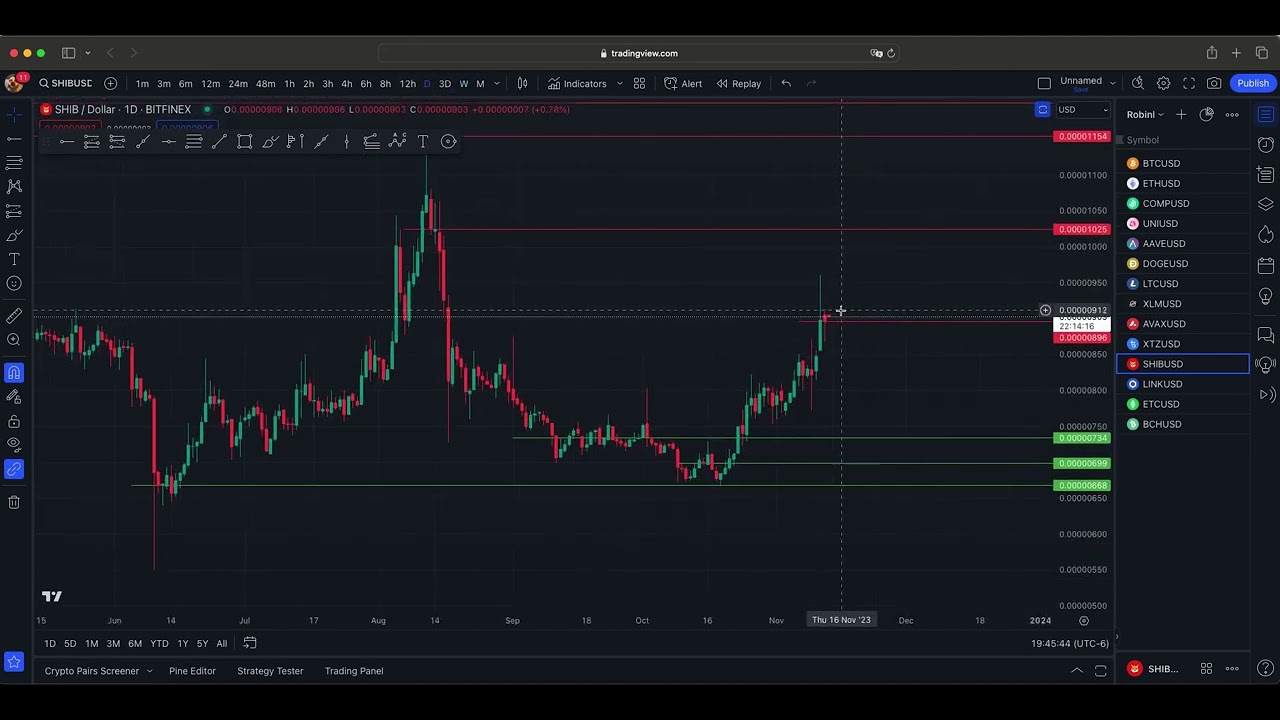Set chart range to 1D
The width and height of the screenshot is (1280, 720).
(50, 644)
